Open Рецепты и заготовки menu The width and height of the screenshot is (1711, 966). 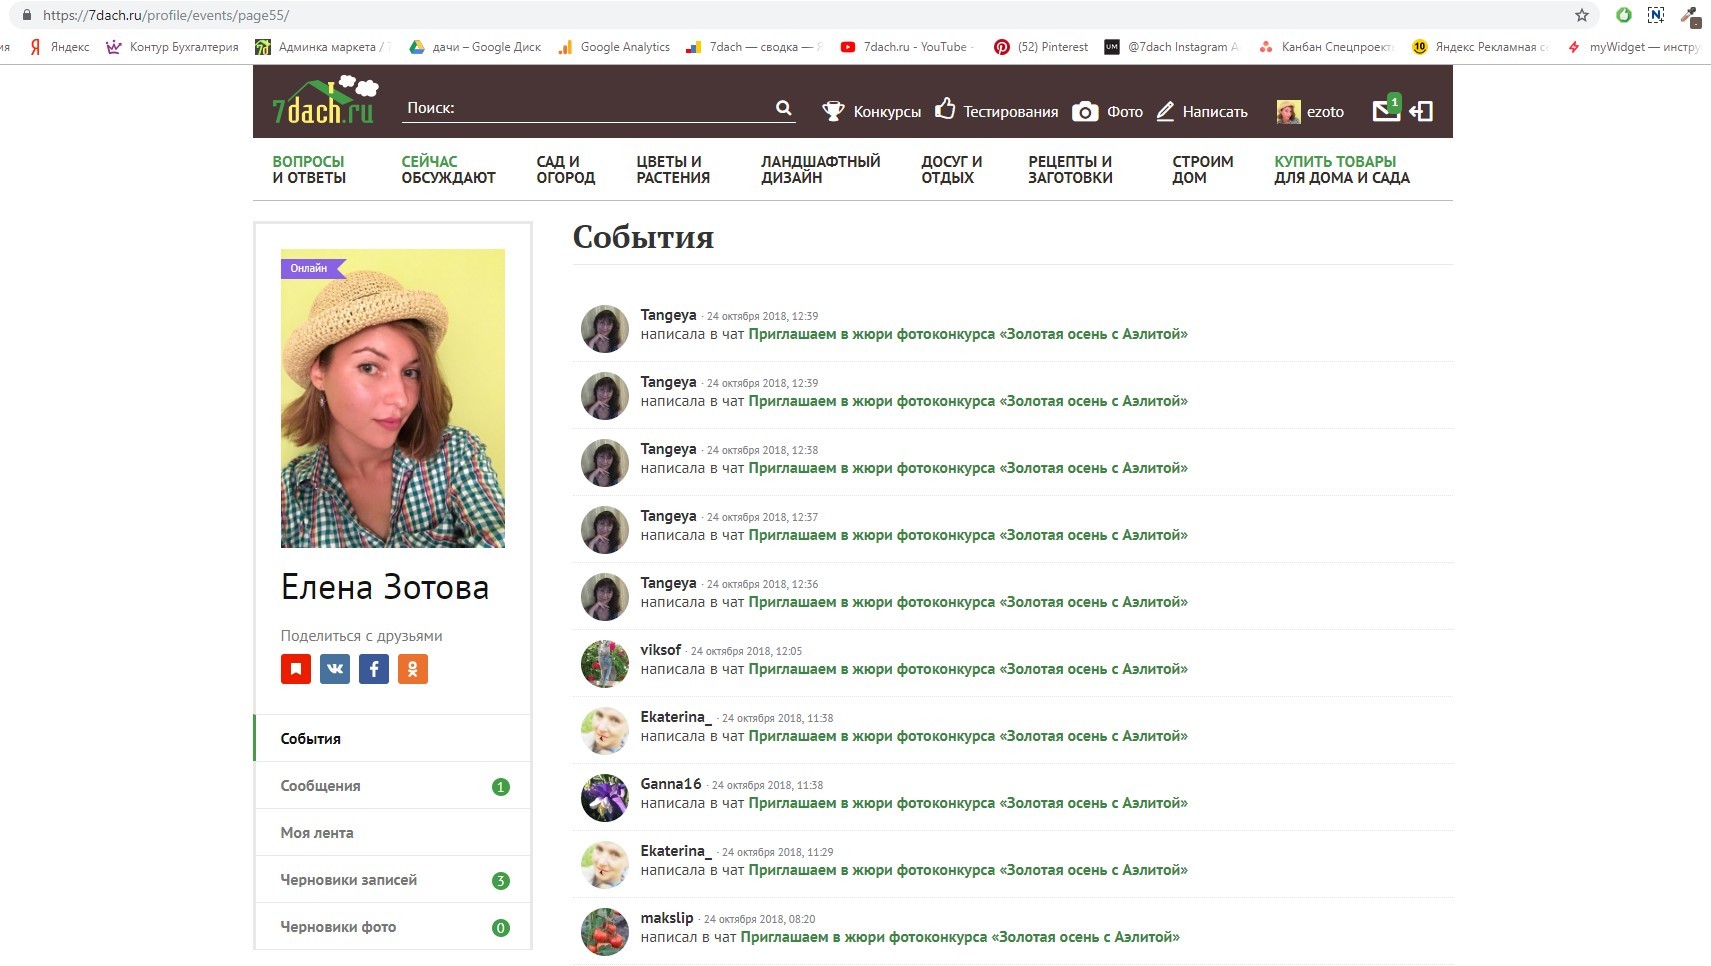coord(1070,169)
